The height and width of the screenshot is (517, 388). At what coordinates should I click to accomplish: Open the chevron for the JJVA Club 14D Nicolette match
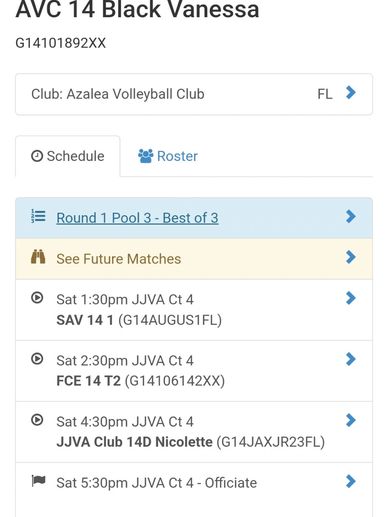coord(351,420)
